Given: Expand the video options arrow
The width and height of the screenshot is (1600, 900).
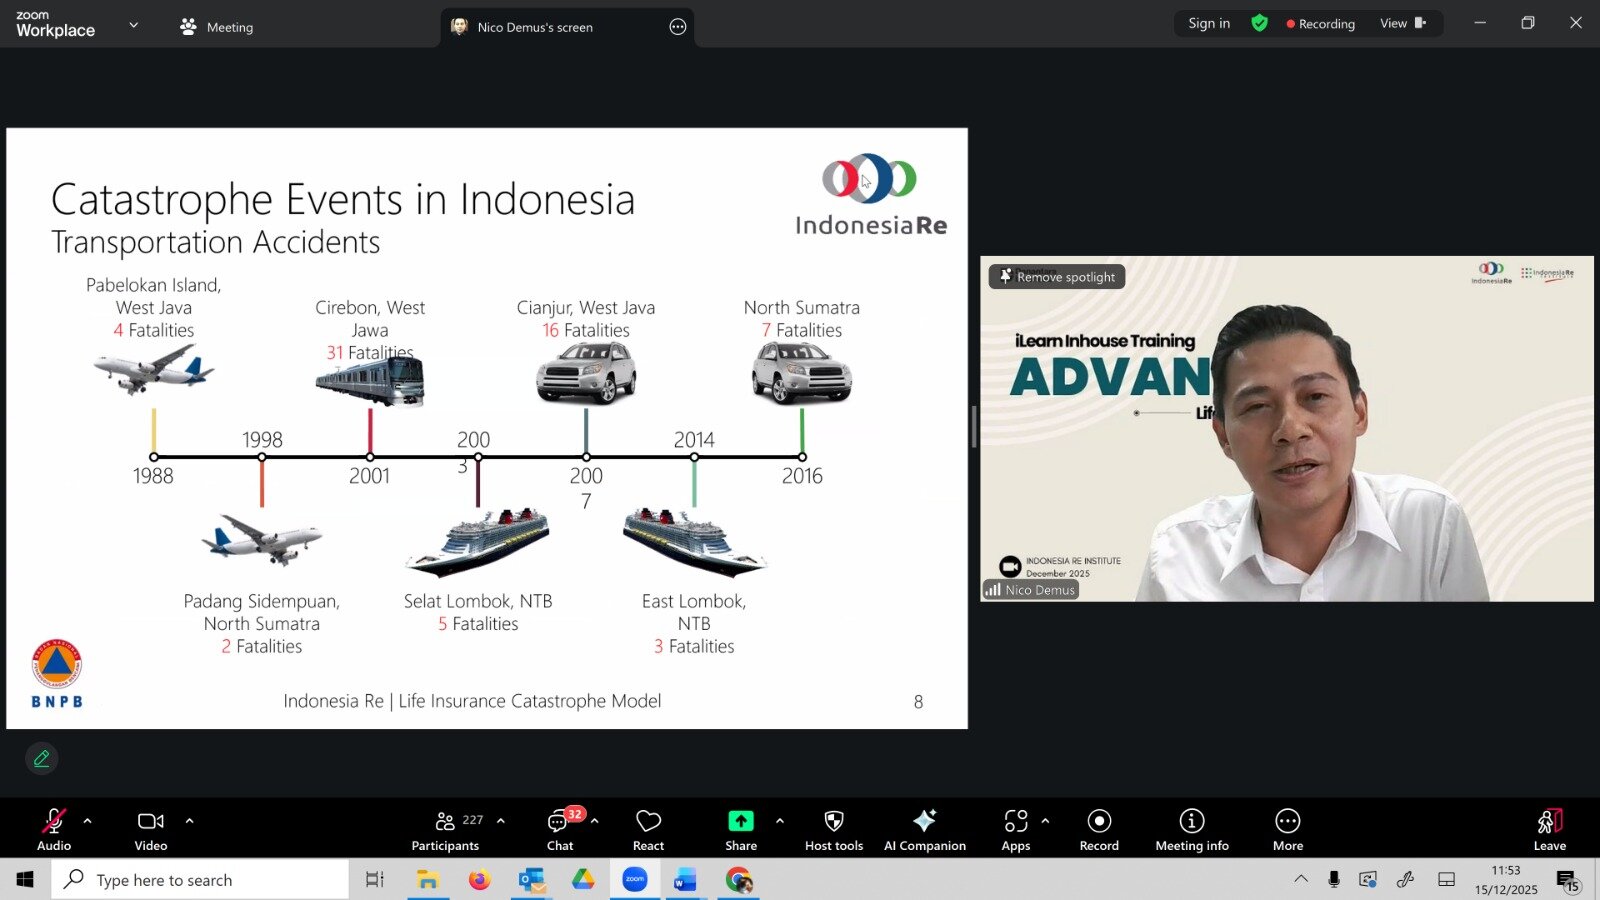Looking at the screenshot, I should tap(189, 821).
